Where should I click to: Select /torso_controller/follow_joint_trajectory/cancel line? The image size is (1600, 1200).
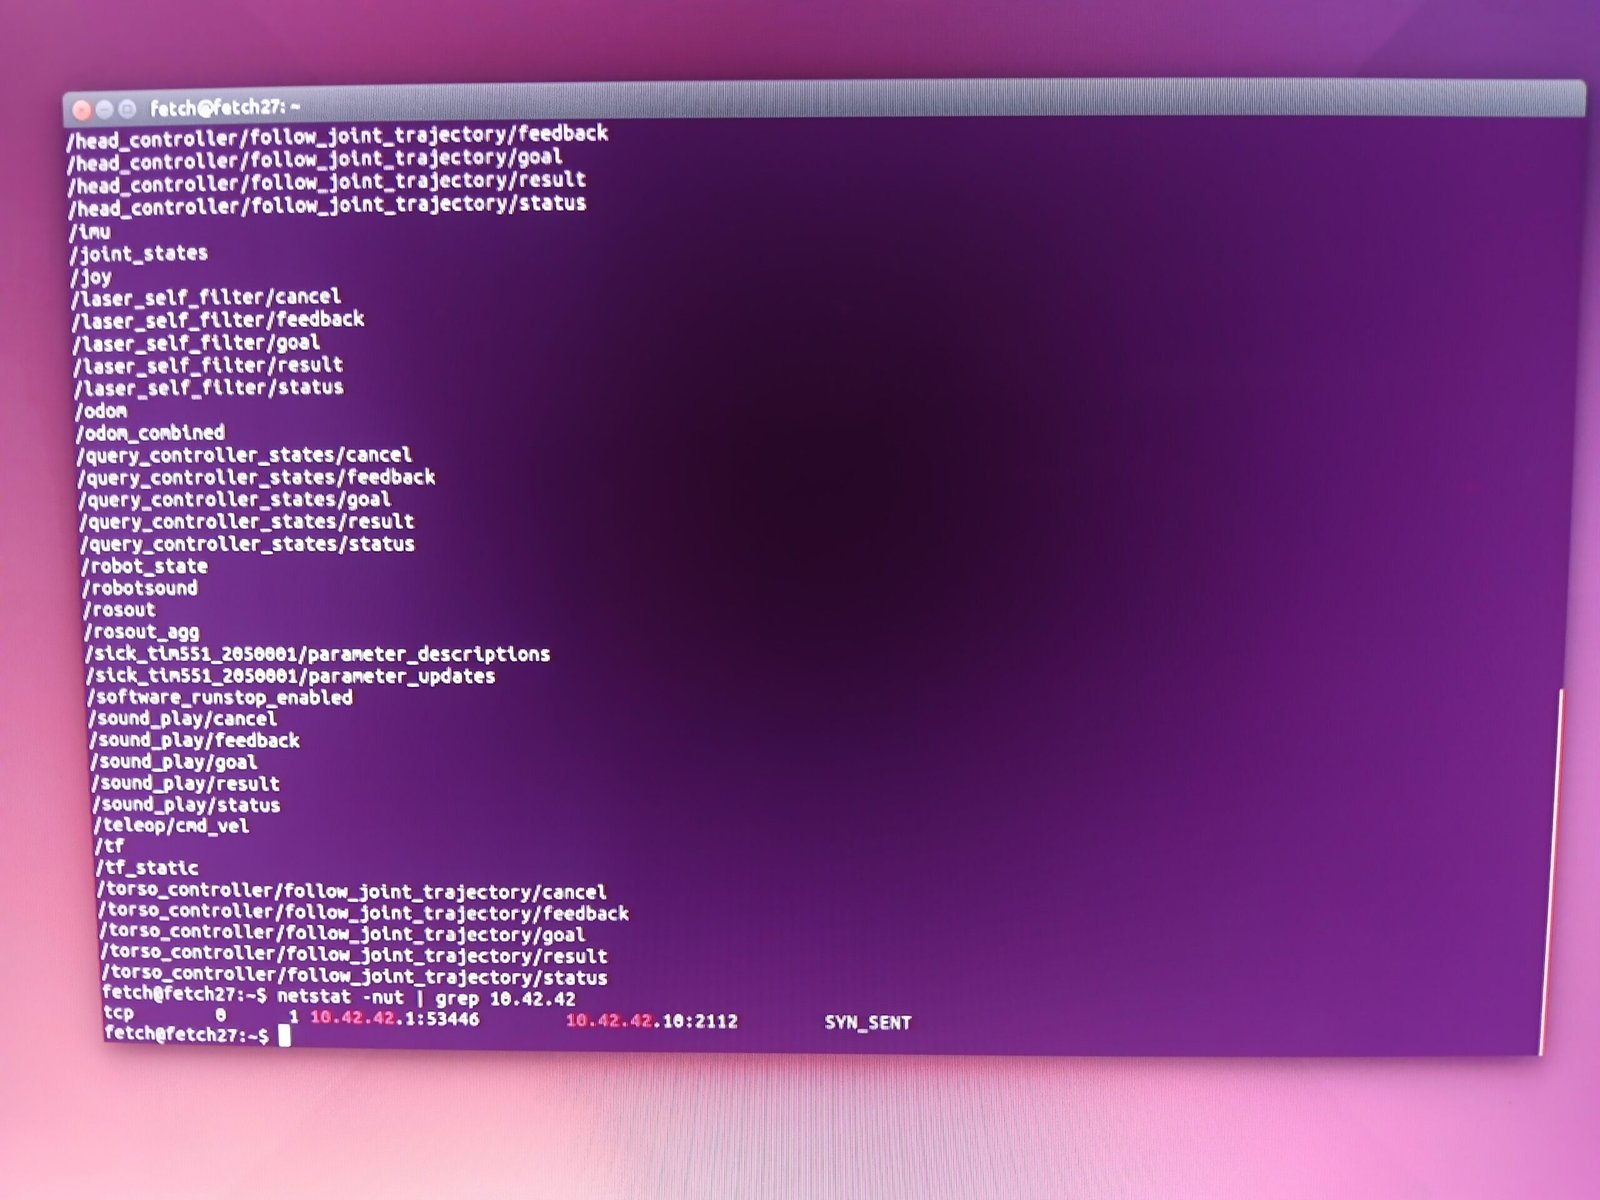352,891
